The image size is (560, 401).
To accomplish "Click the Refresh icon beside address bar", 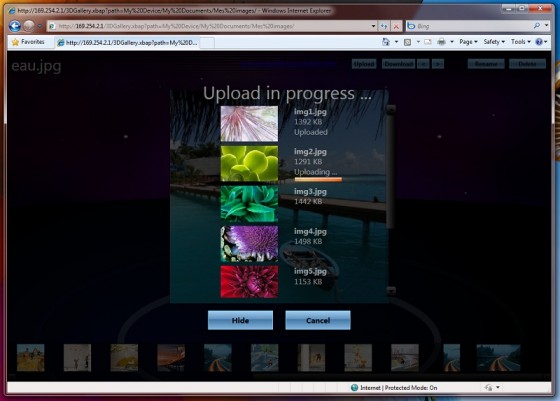I will coord(384,26).
